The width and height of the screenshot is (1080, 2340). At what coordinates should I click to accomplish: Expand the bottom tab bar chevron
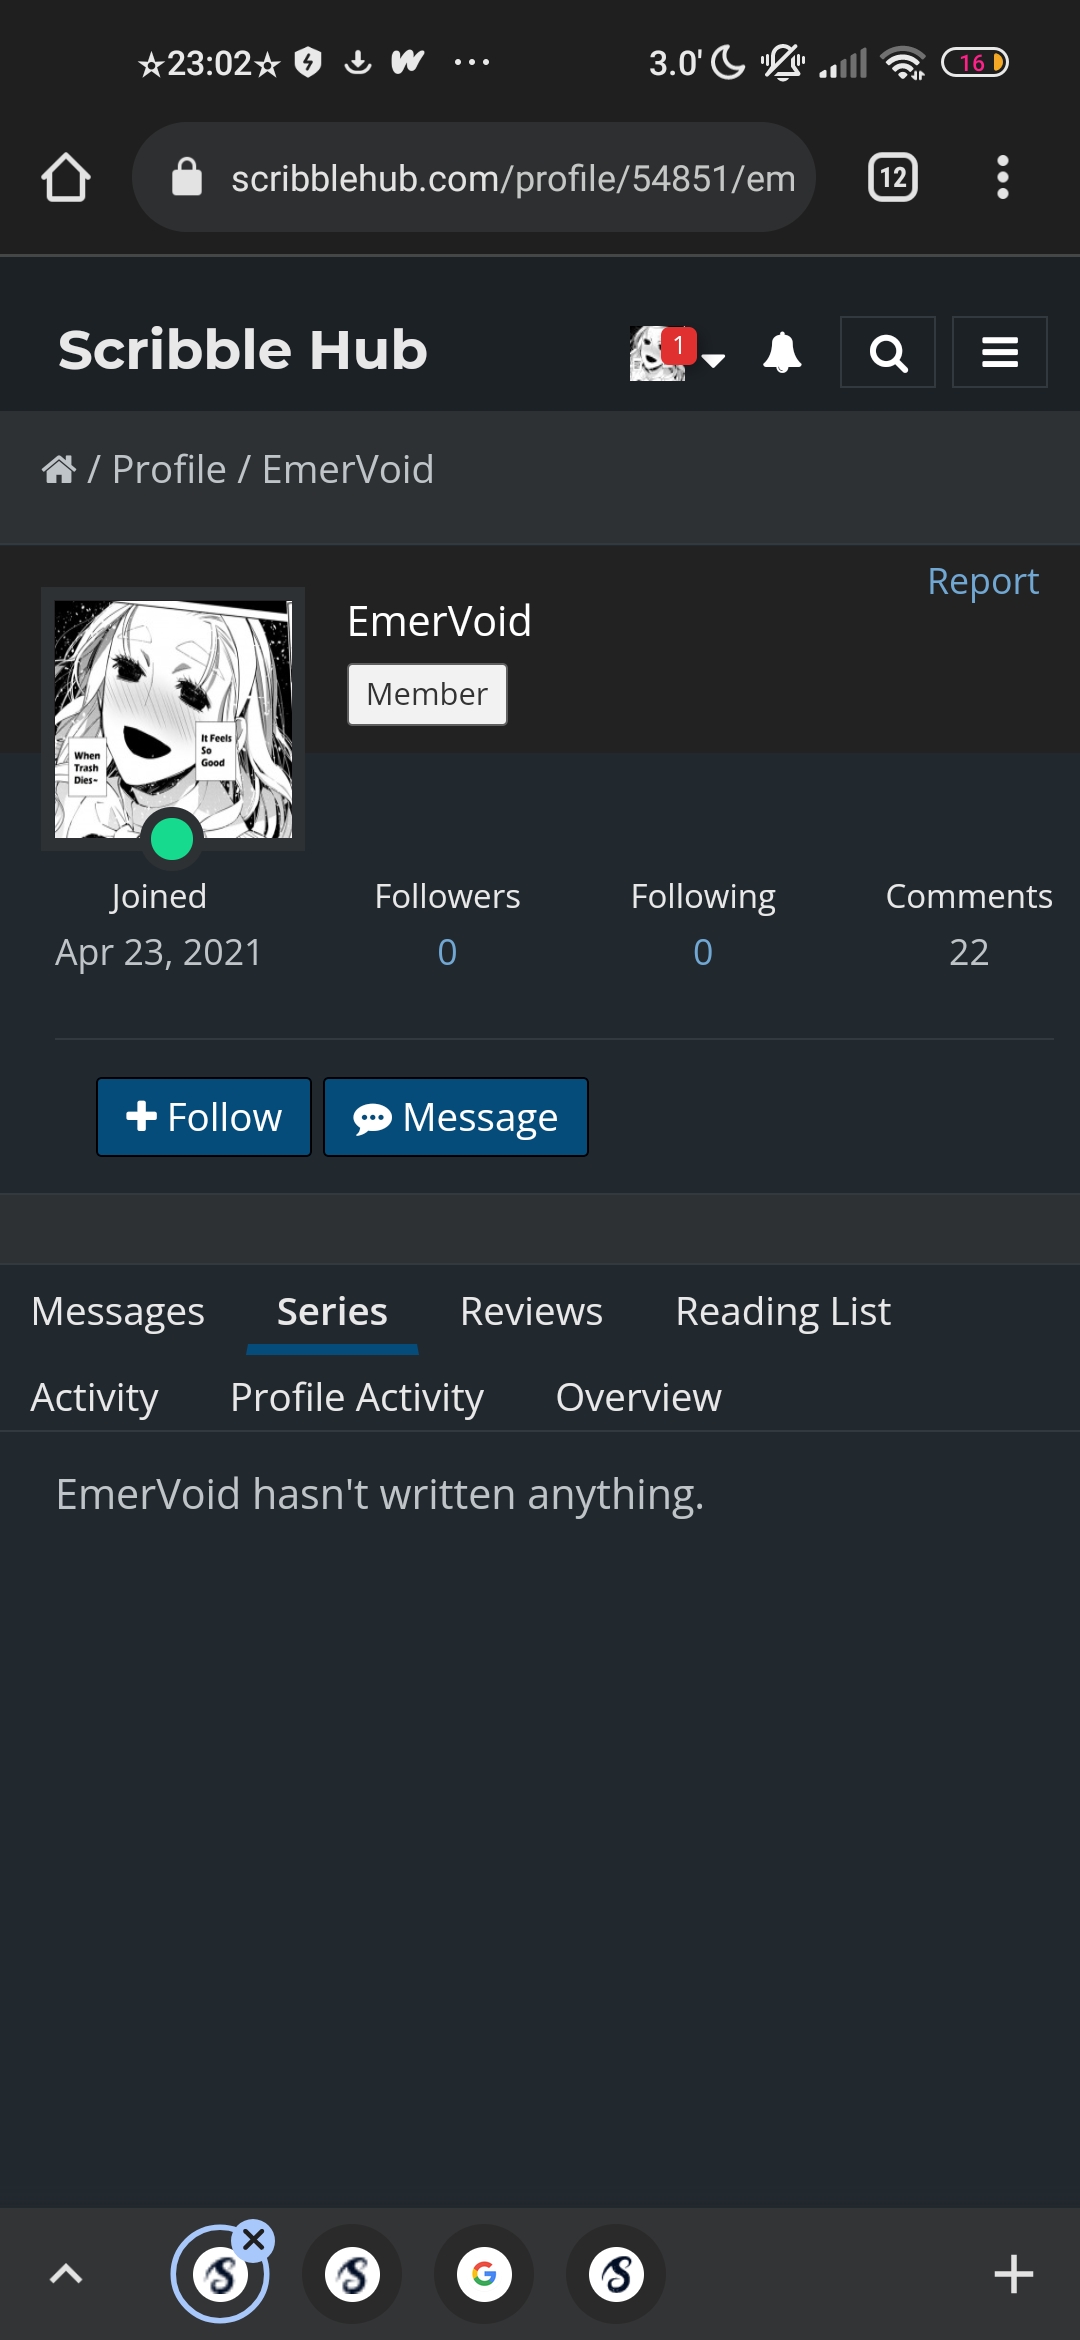pos(66,2274)
